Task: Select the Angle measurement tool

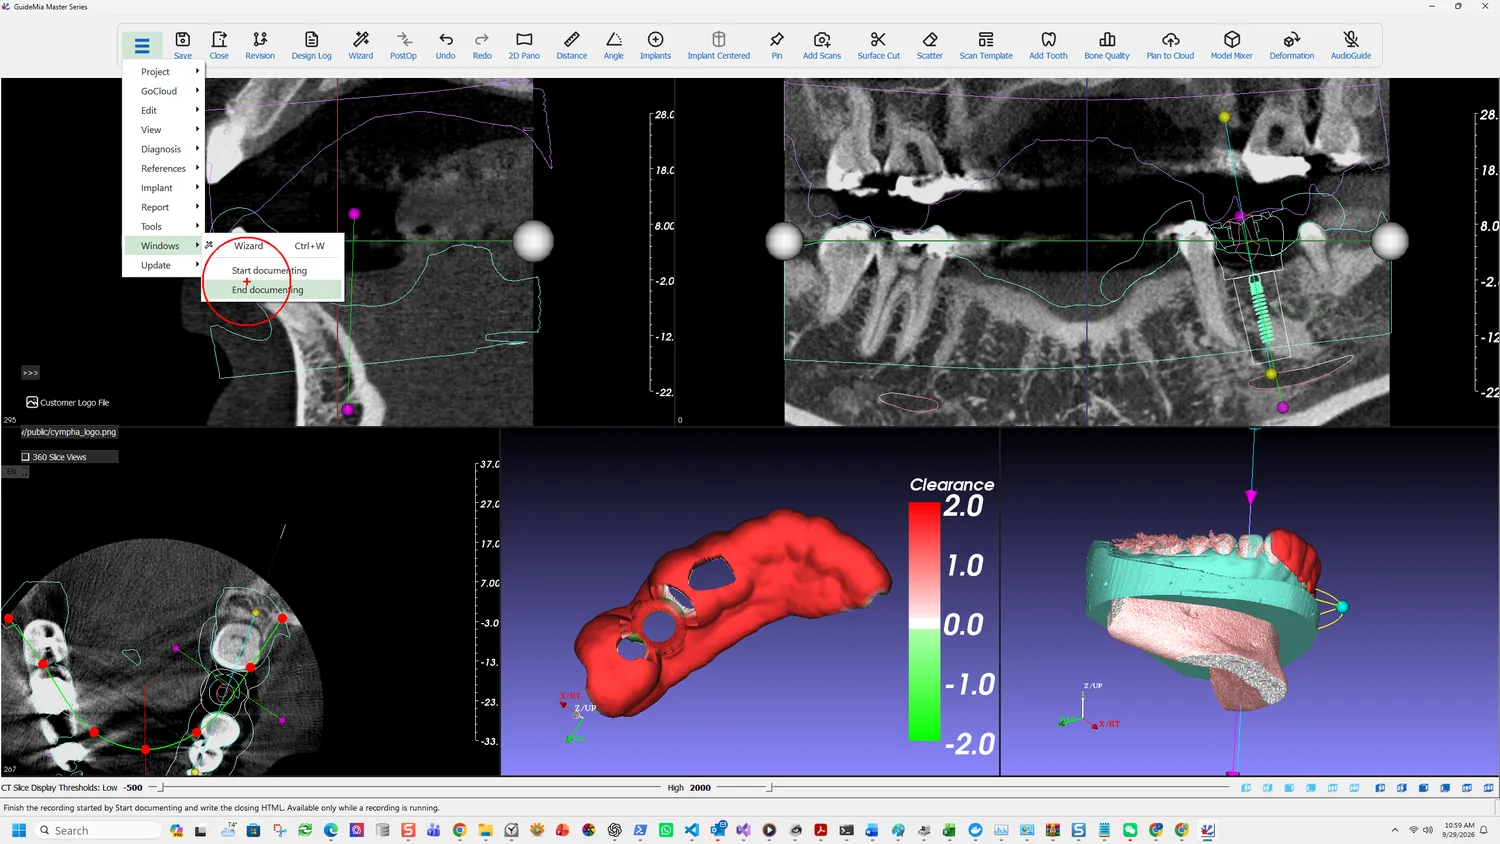Action: click(614, 45)
